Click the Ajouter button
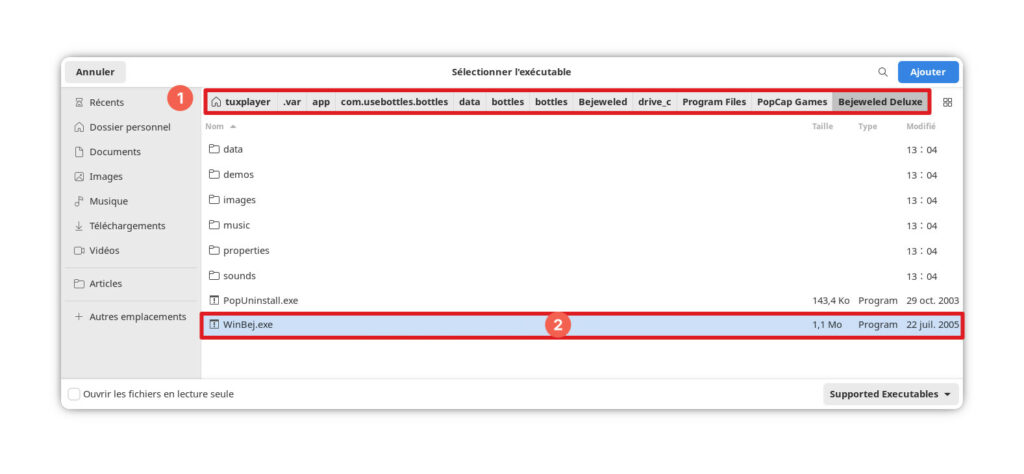The image size is (1024, 474). click(x=927, y=72)
